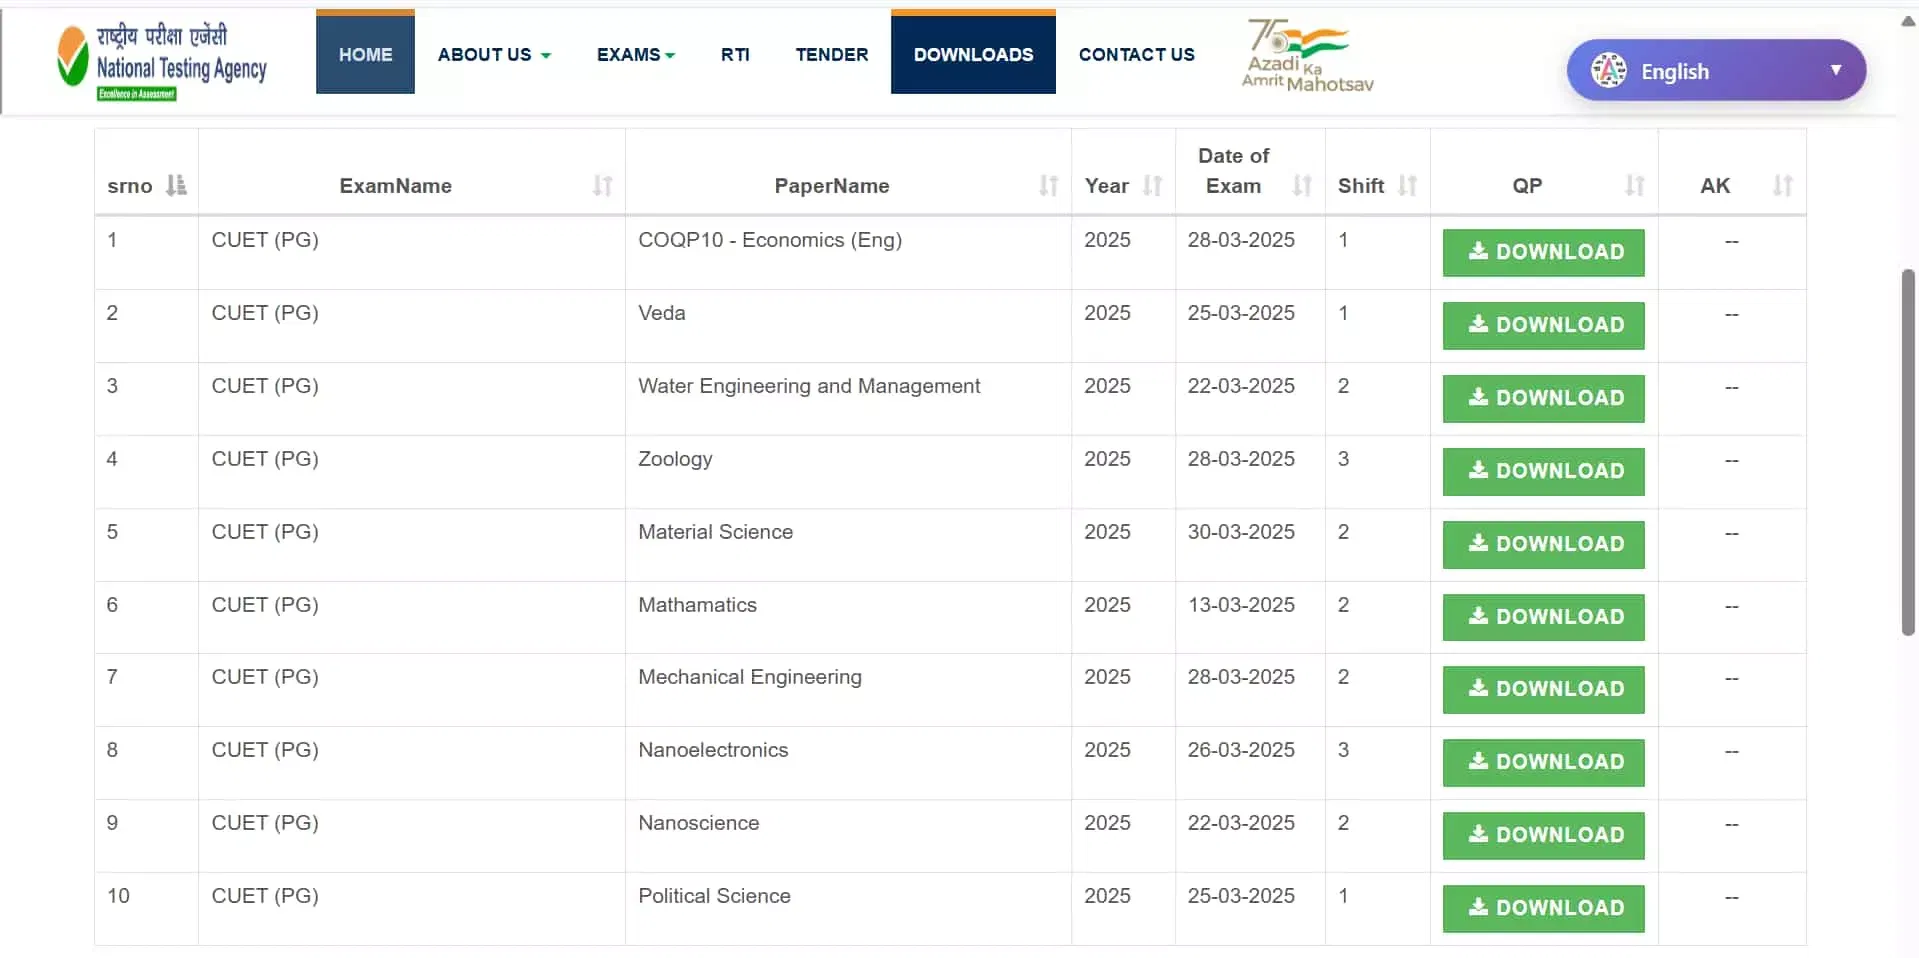Download the Political Science question paper

click(1543, 908)
